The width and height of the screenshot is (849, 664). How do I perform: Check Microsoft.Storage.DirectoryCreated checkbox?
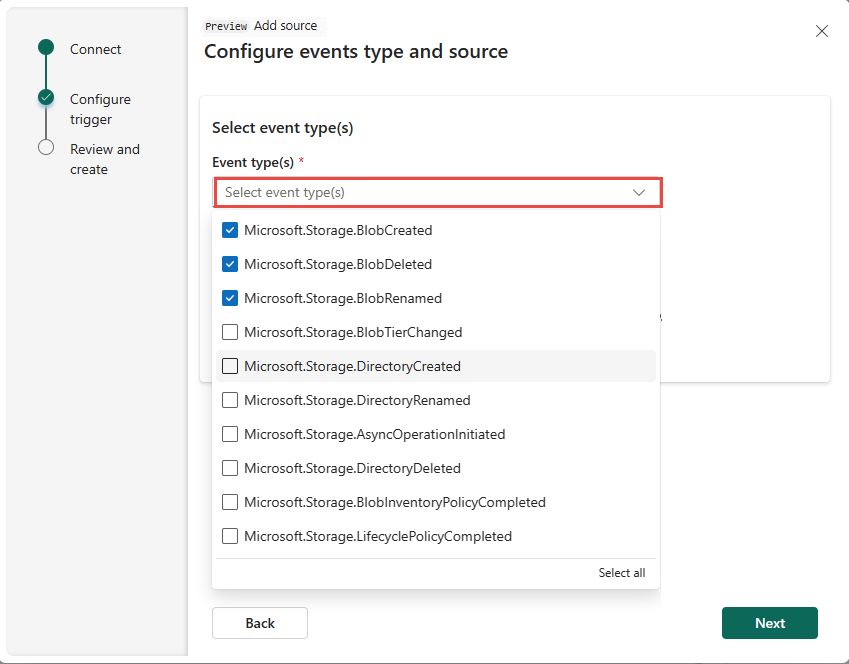click(x=230, y=366)
